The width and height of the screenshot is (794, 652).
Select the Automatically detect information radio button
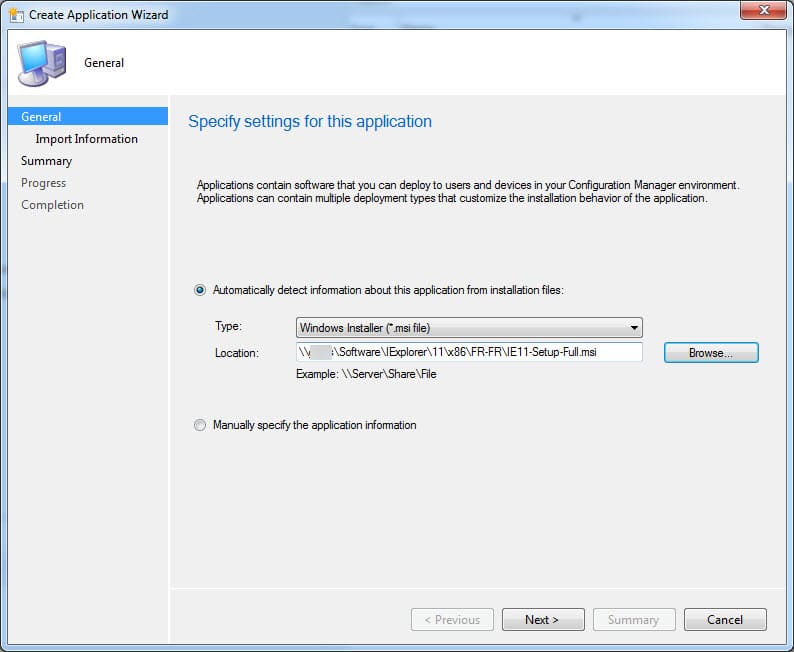(x=200, y=290)
